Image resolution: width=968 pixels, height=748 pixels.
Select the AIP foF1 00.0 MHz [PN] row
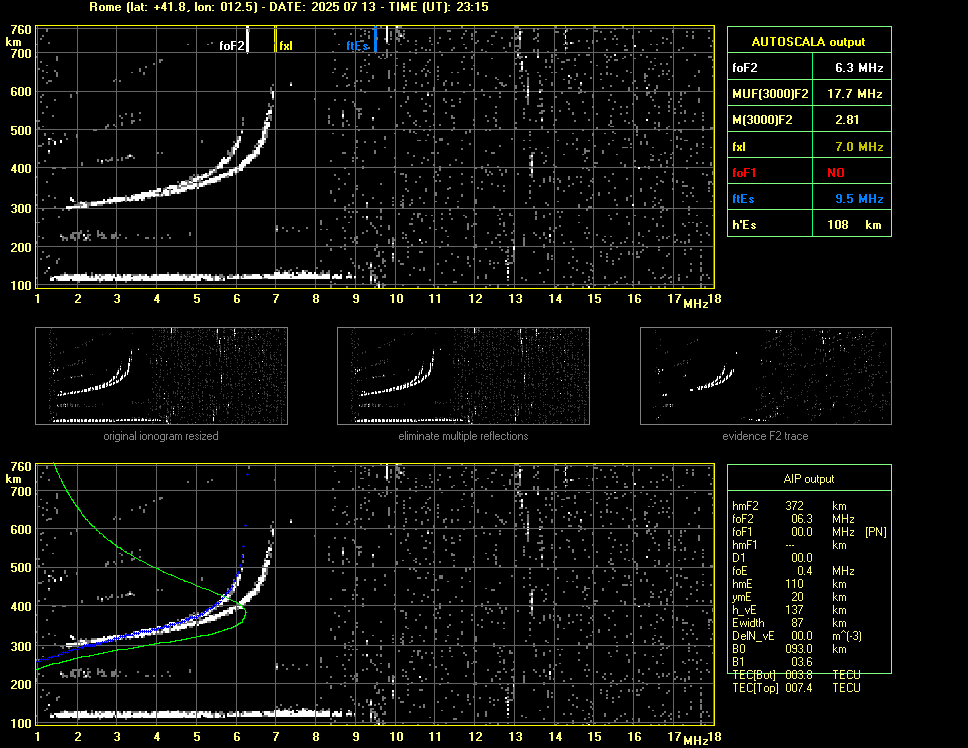click(x=809, y=532)
